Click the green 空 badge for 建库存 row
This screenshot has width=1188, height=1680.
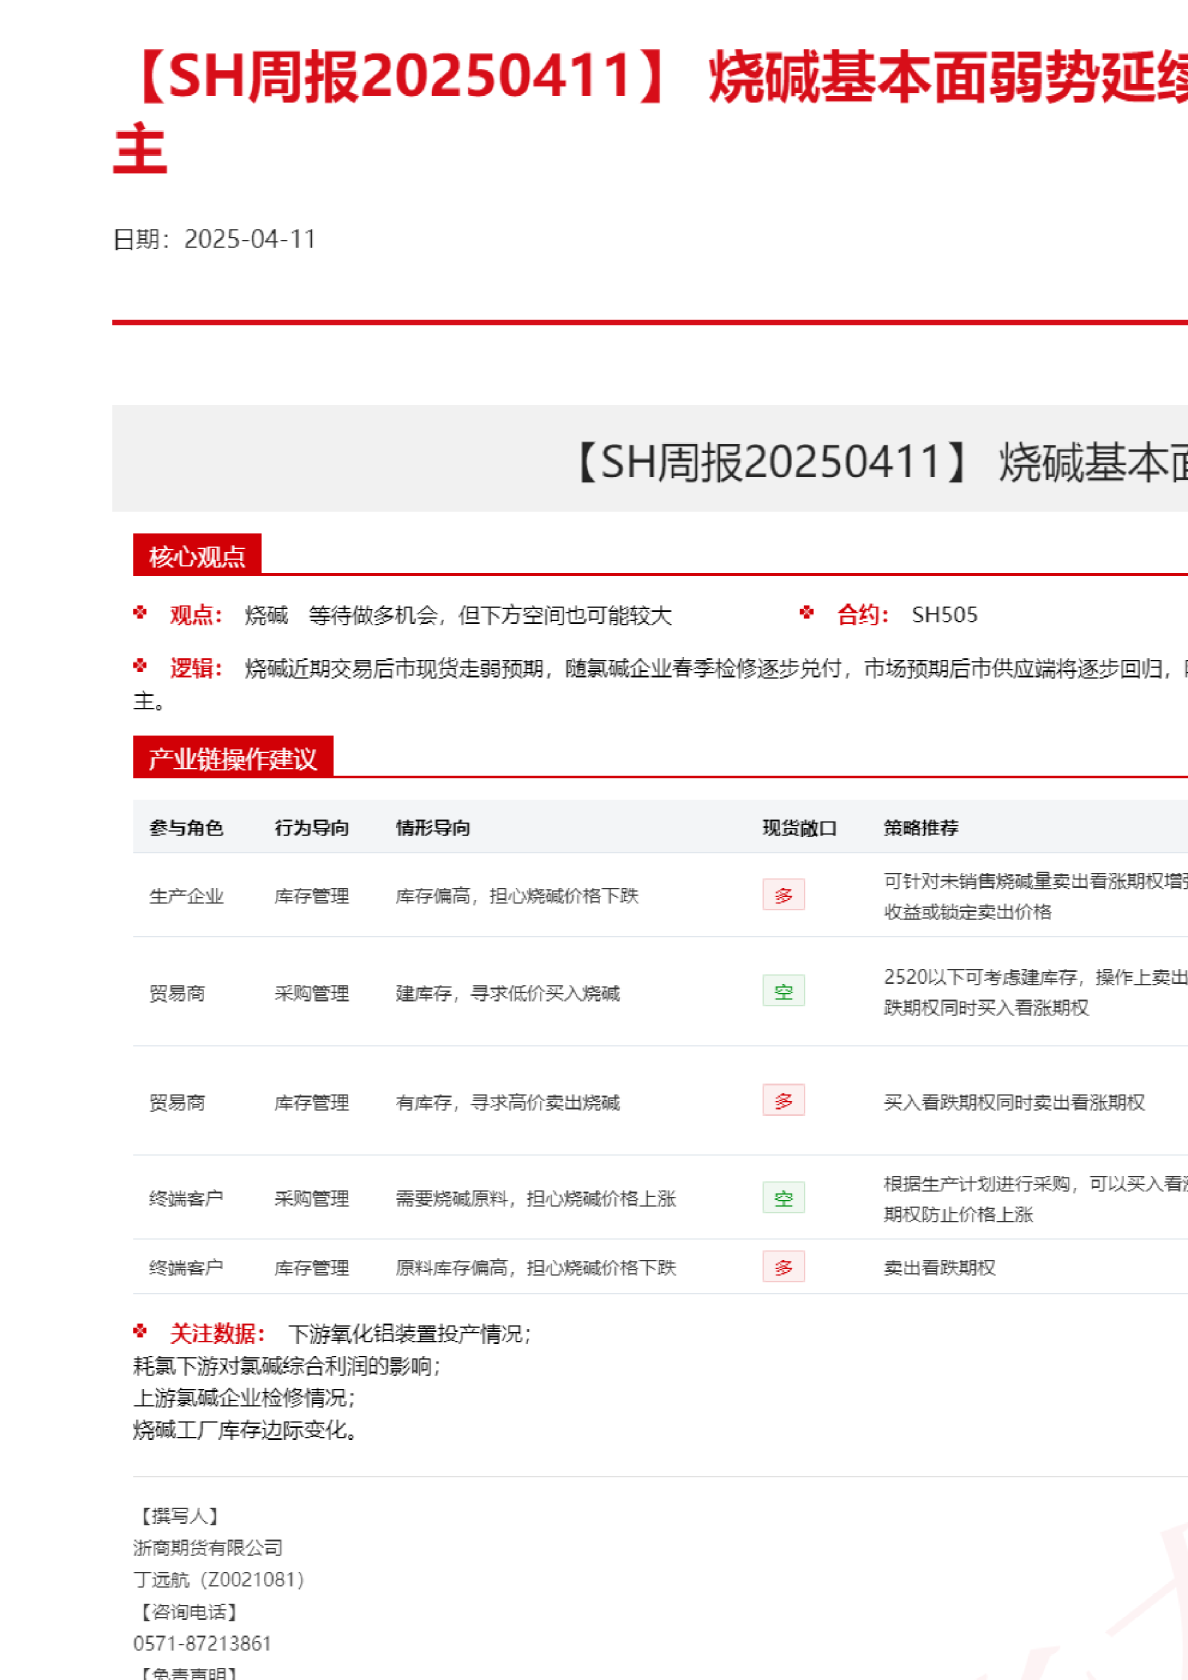point(783,992)
